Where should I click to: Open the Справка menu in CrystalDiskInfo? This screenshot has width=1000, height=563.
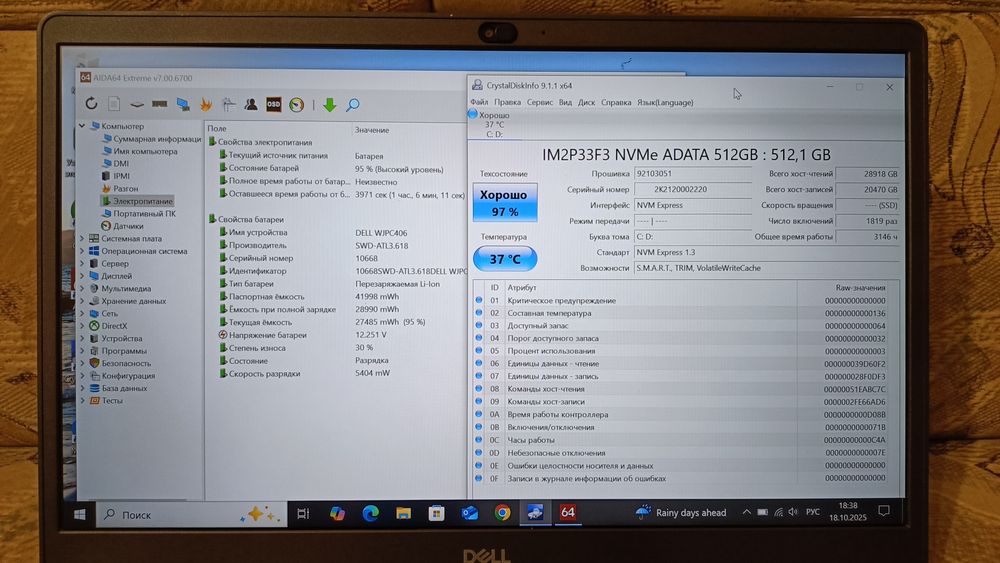click(x=616, y=102)
